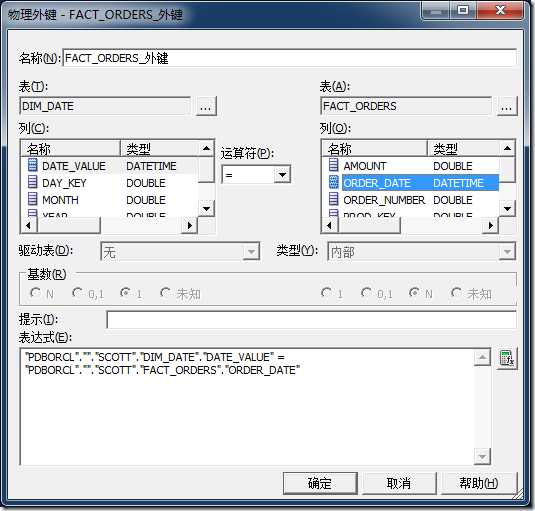
Task: Select the DATE_VALUE column row
Action: (109, 166)
